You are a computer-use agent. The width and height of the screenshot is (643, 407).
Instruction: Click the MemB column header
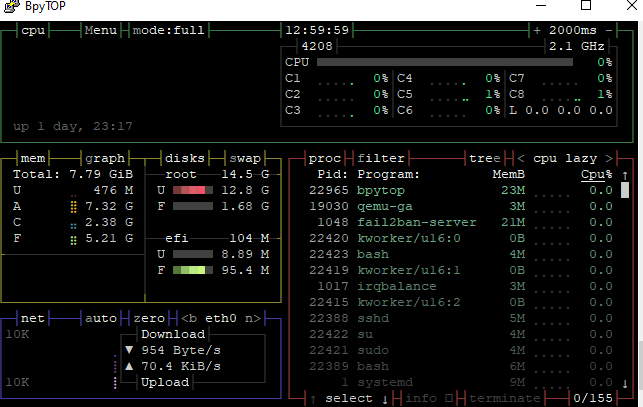pos(508,174)
